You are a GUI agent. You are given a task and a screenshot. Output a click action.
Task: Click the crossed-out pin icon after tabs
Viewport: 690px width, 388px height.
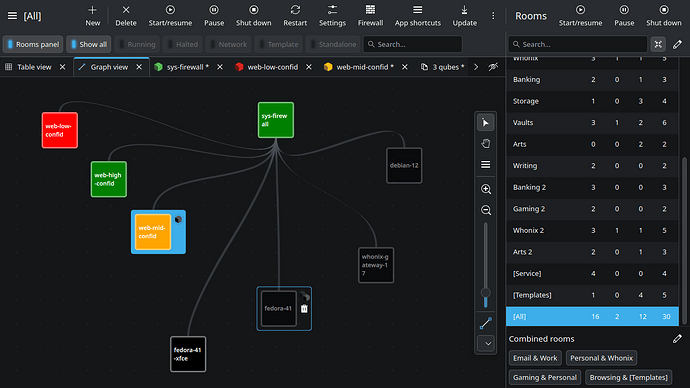tap(493, 67)
